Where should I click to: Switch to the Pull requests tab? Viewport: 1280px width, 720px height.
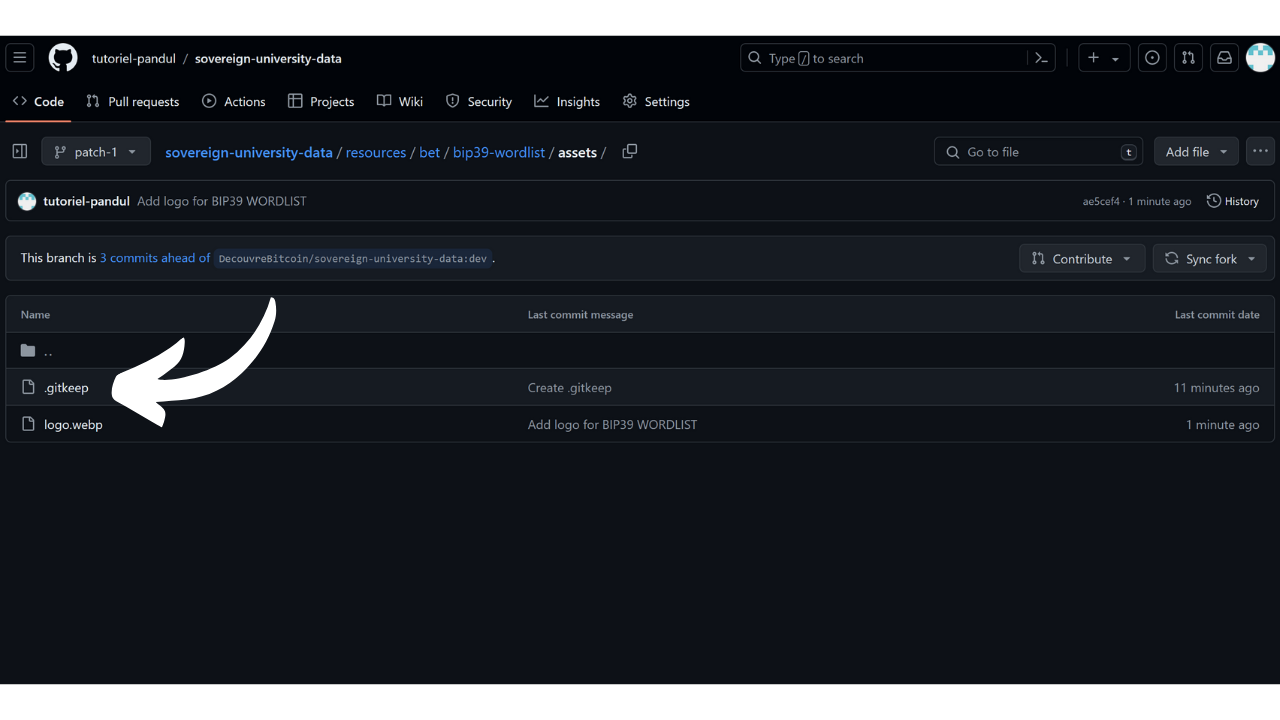[133, 102]
